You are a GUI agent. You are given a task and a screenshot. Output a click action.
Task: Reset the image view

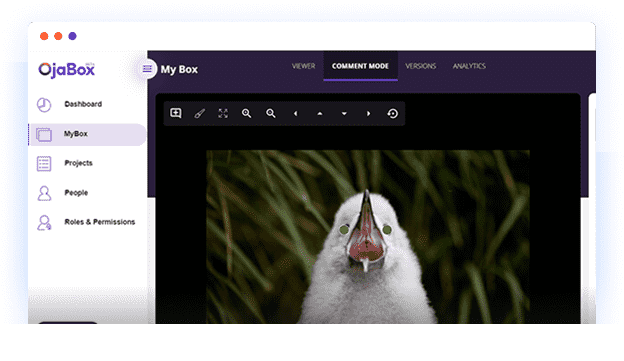393,113
